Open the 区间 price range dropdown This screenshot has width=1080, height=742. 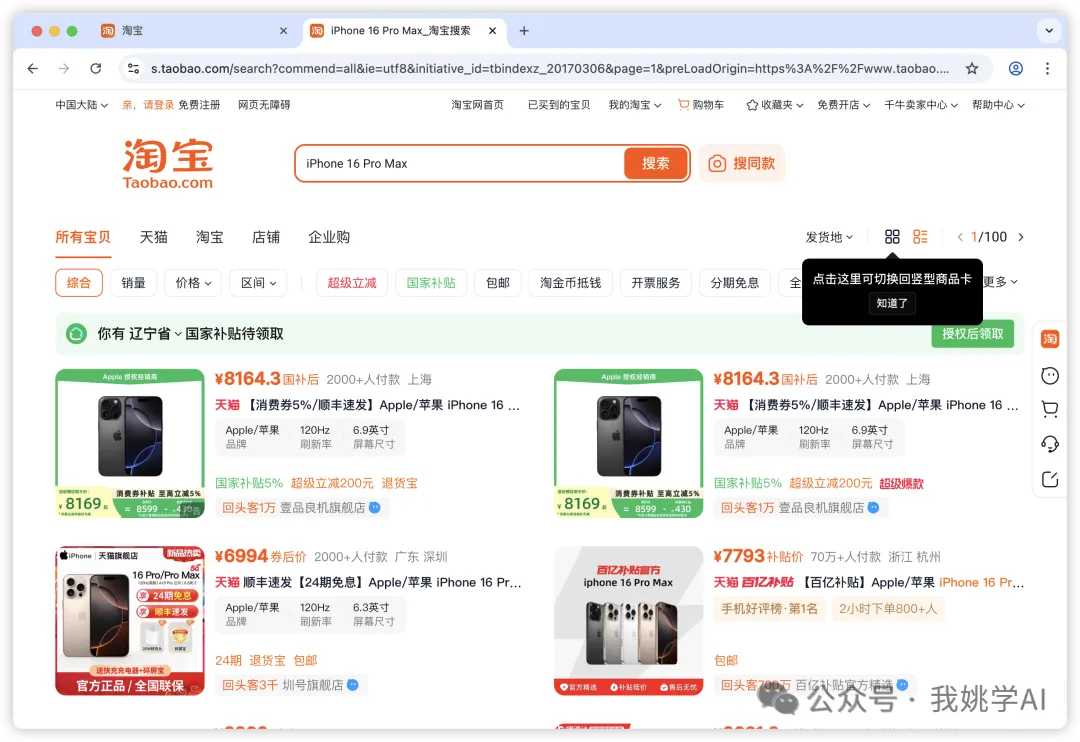[258, 283]
